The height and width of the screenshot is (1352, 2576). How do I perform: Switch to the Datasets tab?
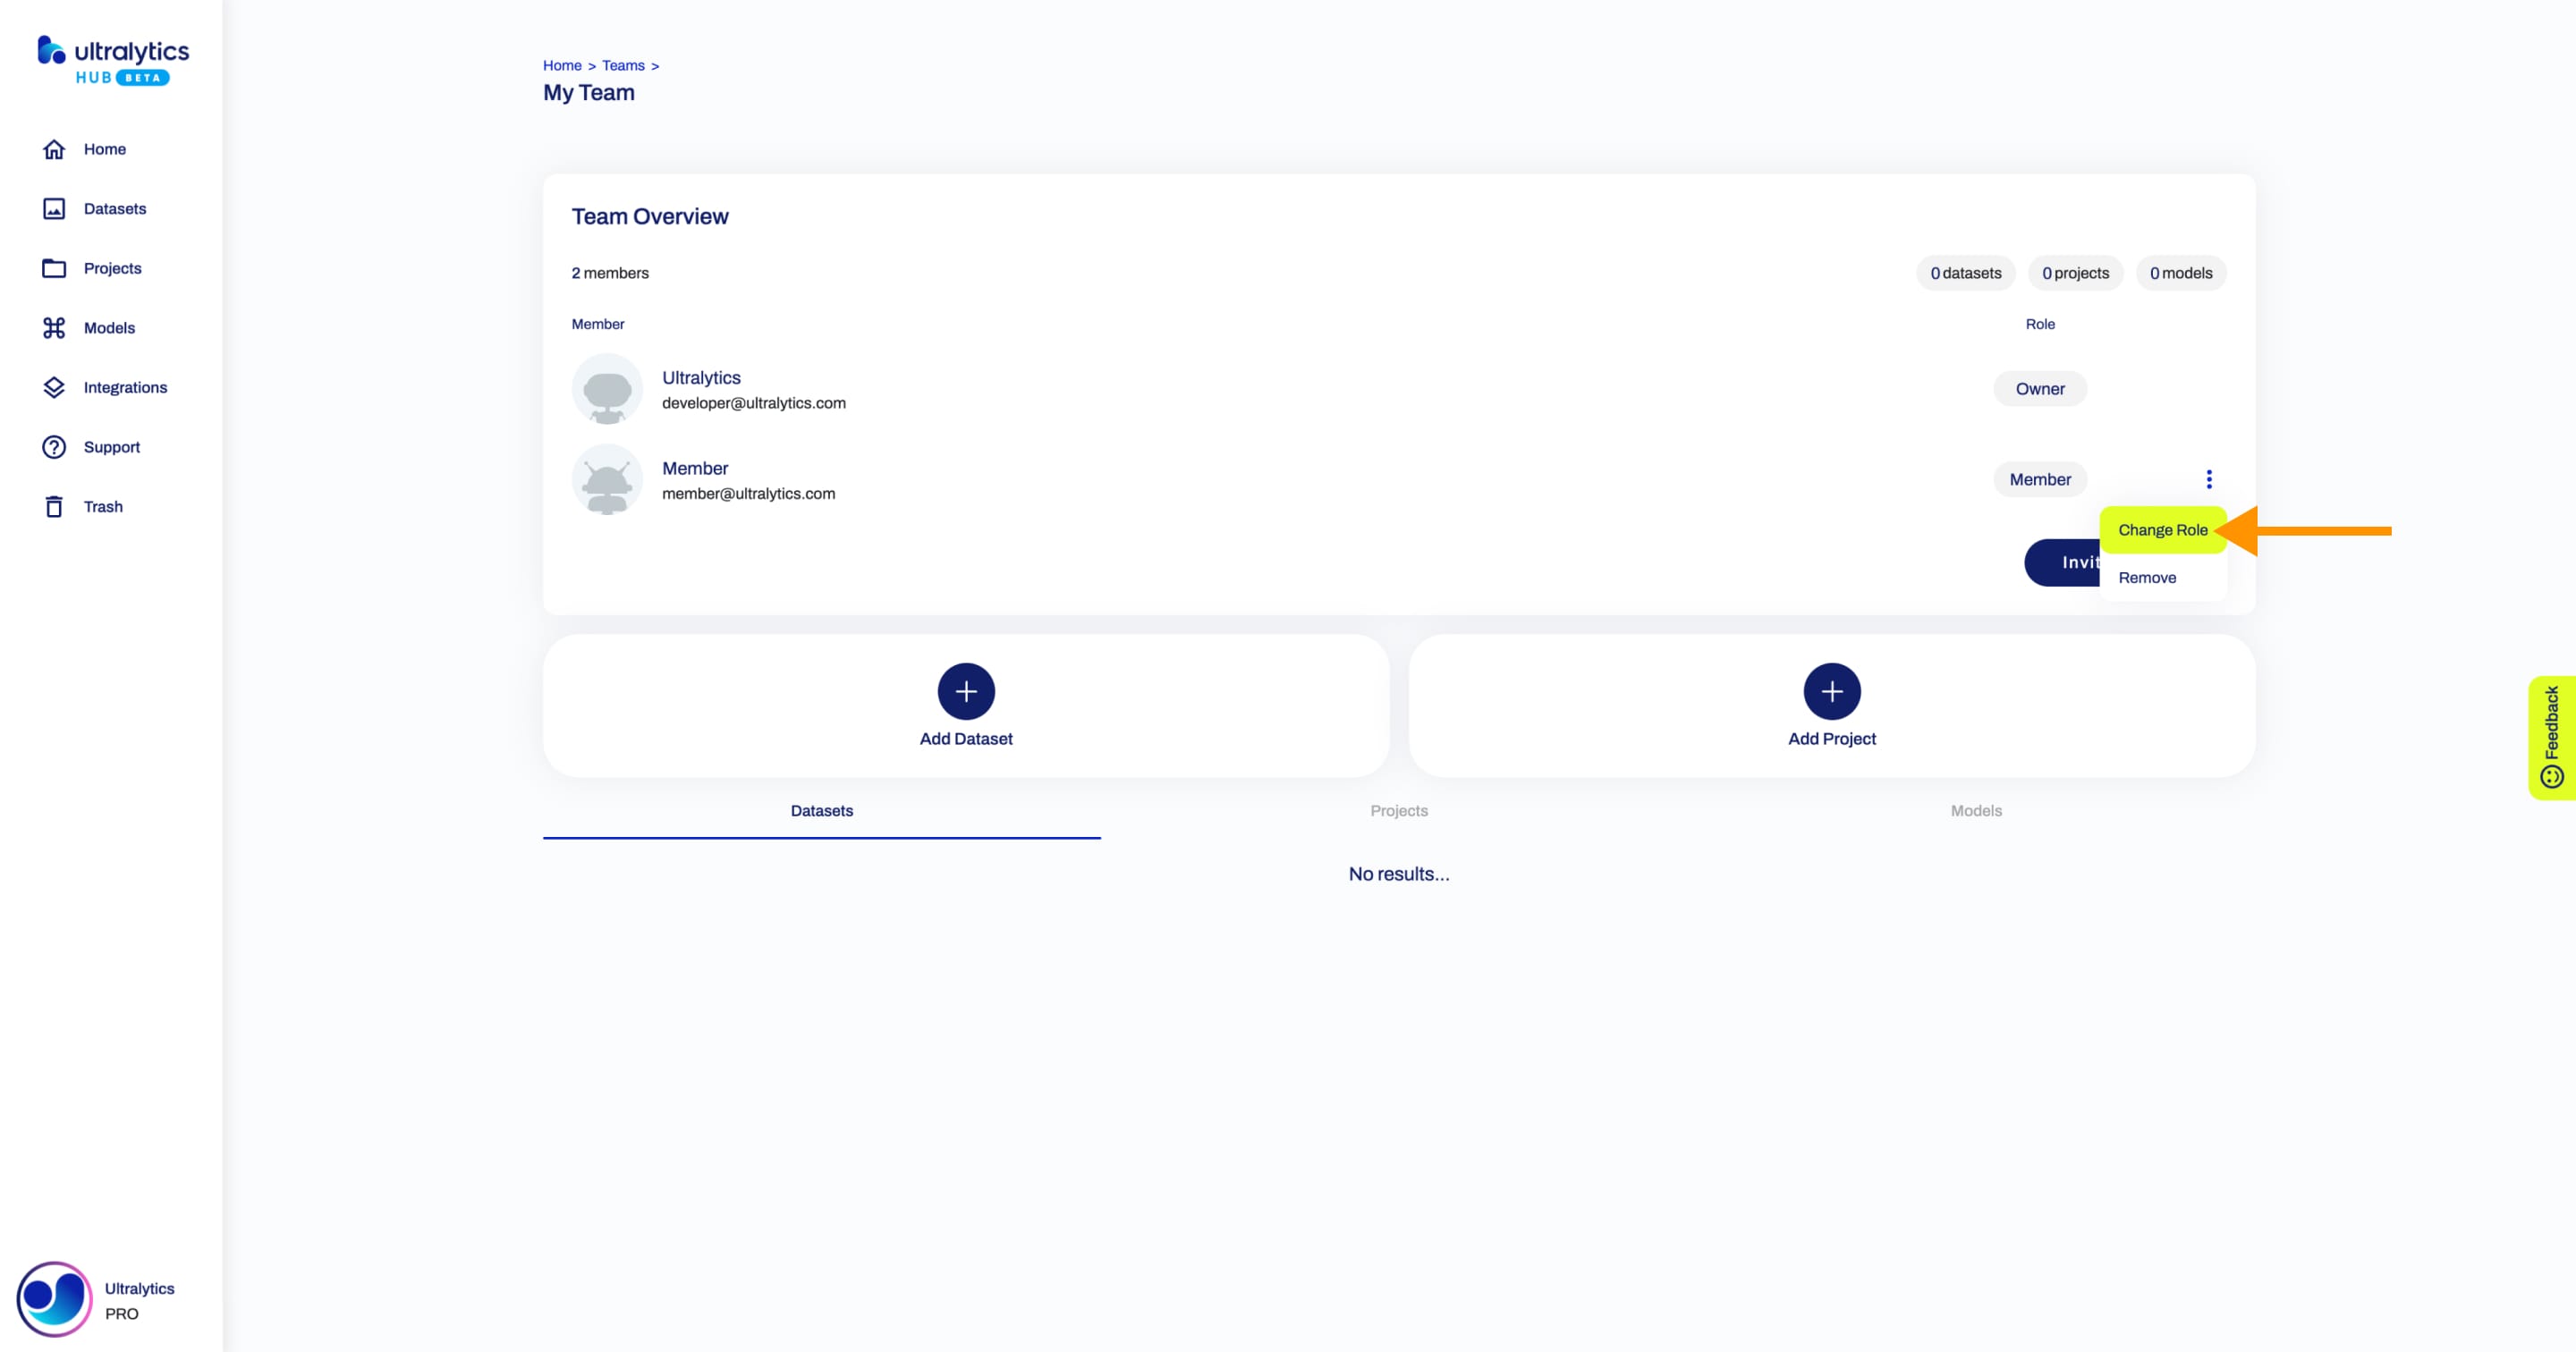[x=821, y=810]
